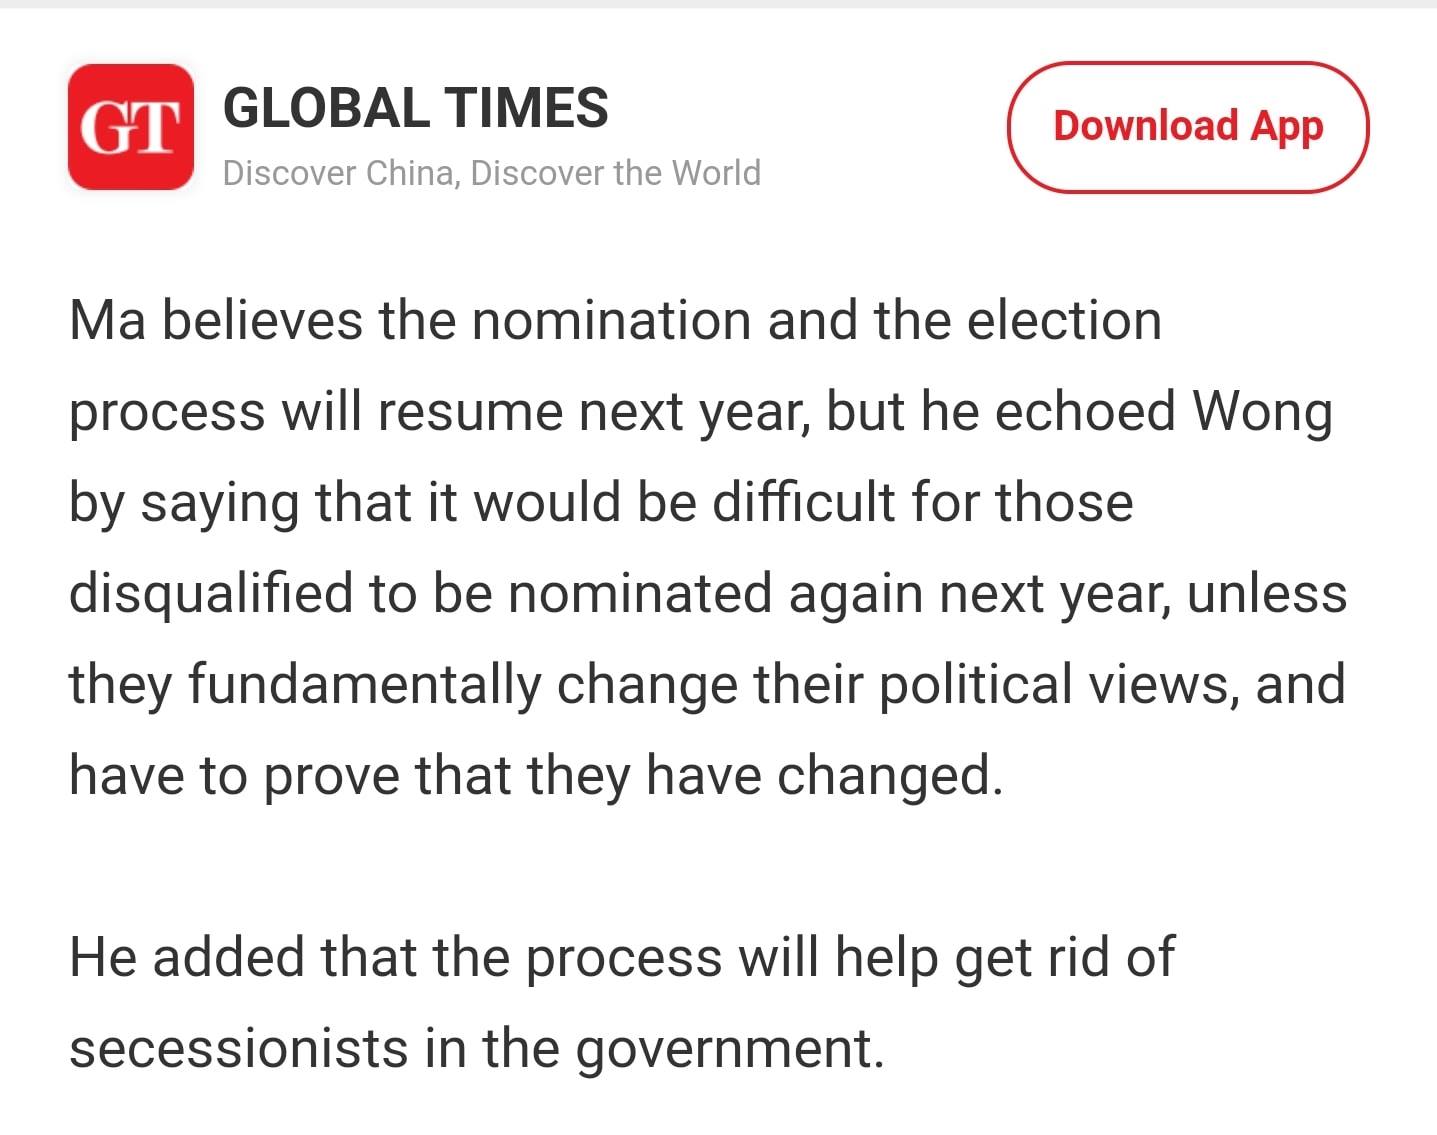Click the word "changed" ending the first paragraph
The image size is (1437, 1135).
tap(888, 775)
